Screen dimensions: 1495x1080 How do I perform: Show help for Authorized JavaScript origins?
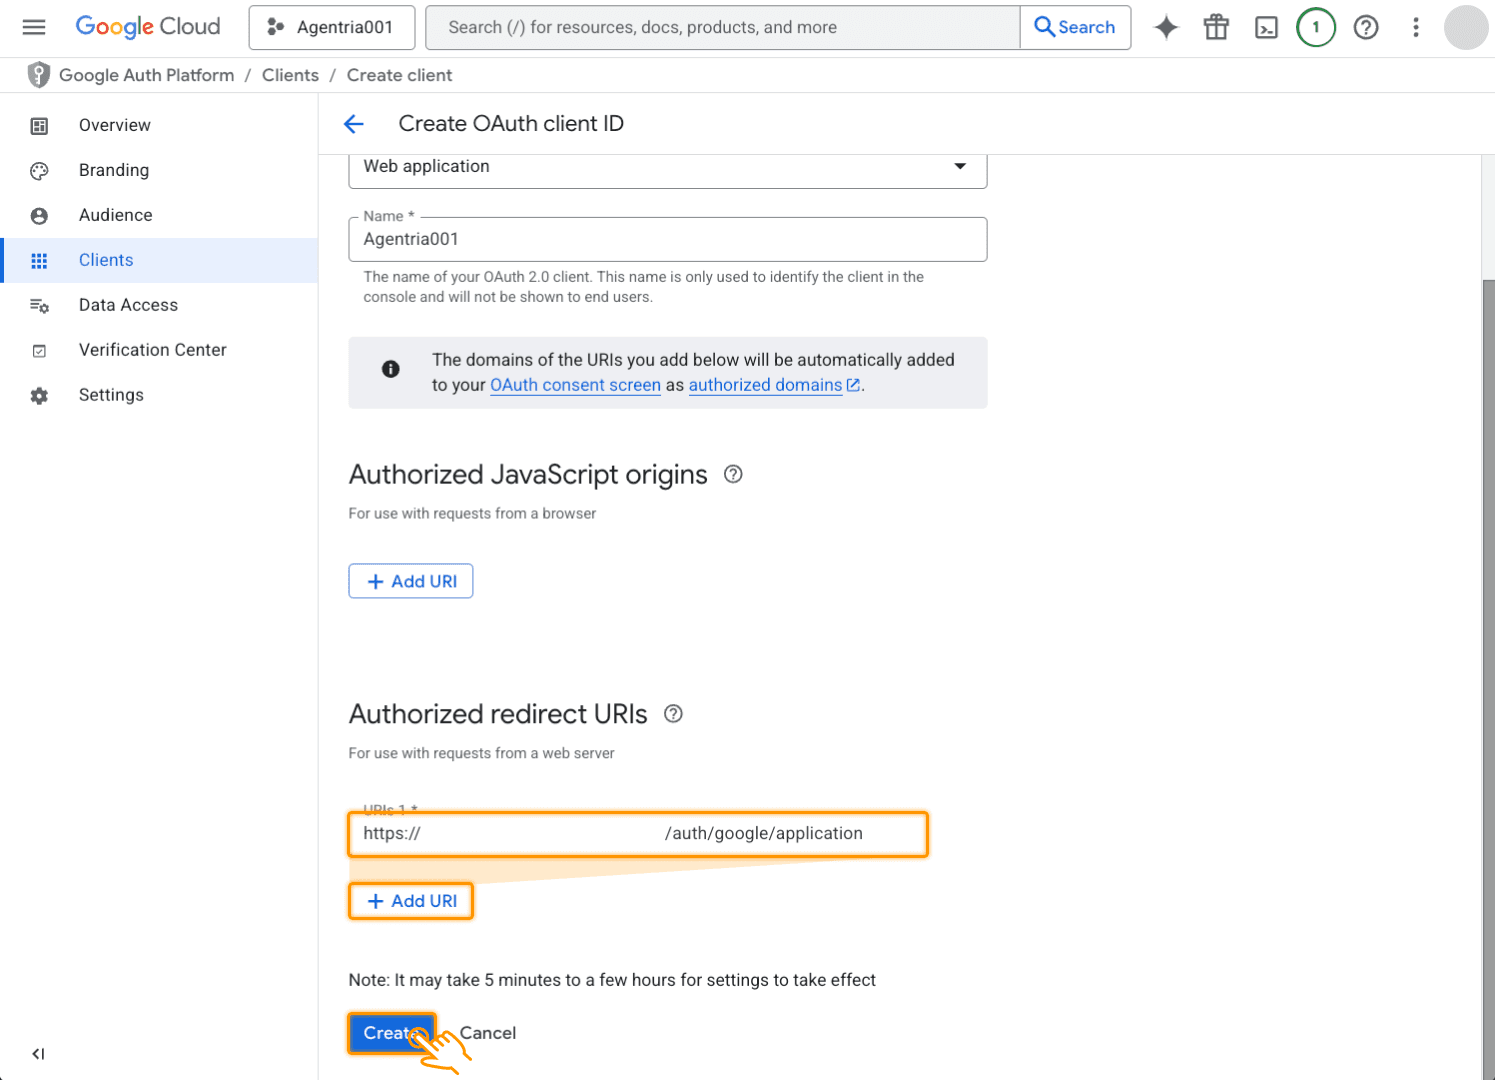click(x=733, y=474)
